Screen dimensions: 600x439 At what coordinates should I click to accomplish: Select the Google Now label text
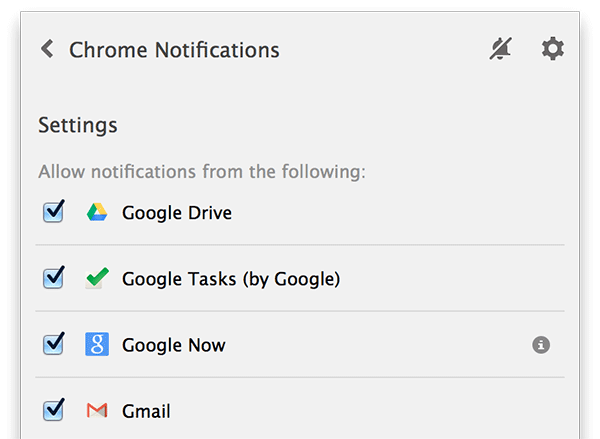tap(174, 346)
